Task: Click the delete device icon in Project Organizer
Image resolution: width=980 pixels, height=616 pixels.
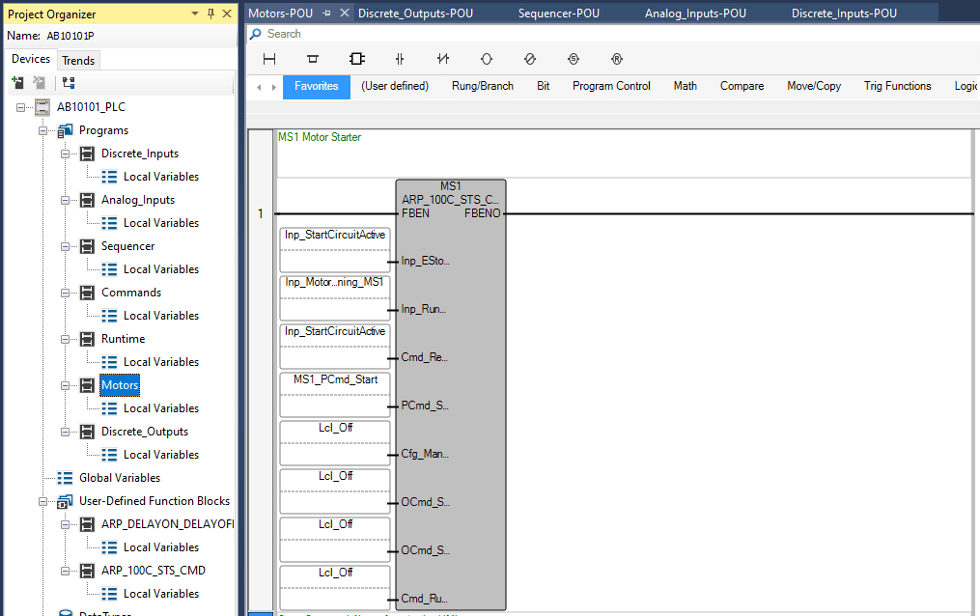Action: pyautogui.click(x=39, y=82)
